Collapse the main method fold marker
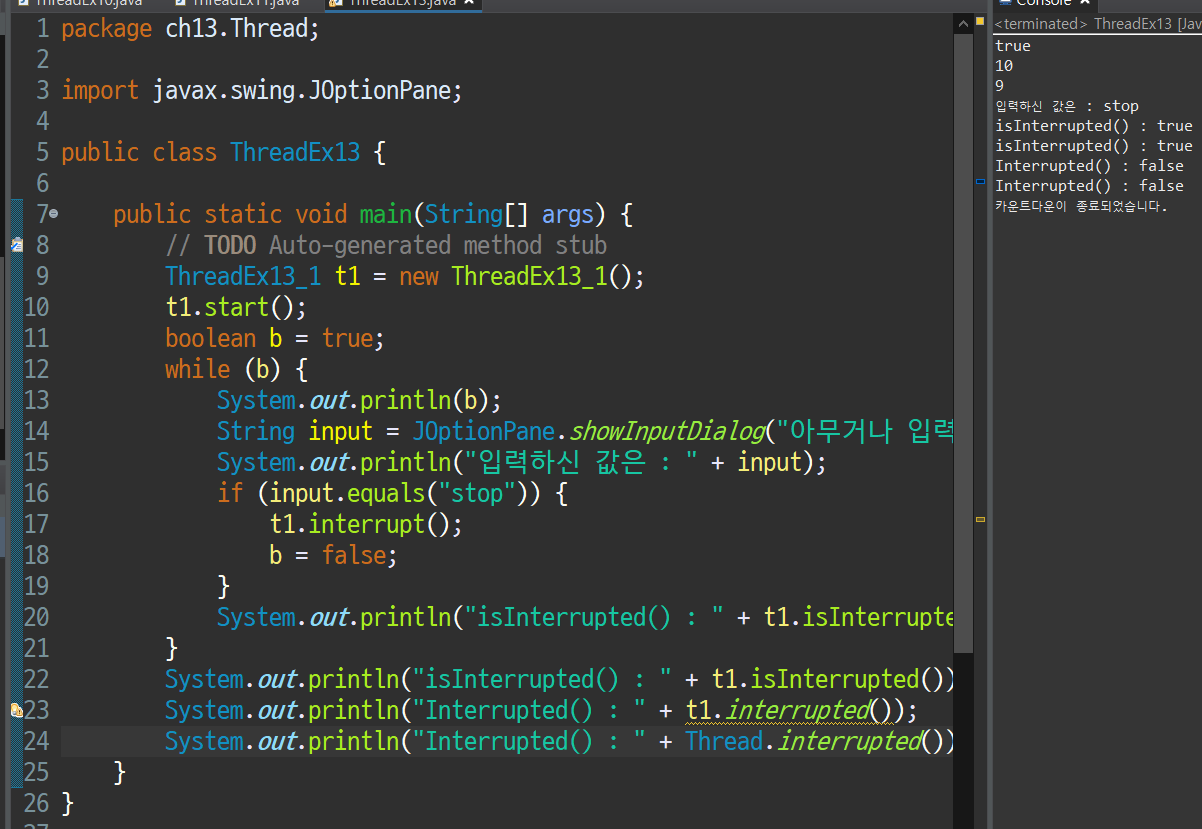1202x829 pixels. (53, 214)
